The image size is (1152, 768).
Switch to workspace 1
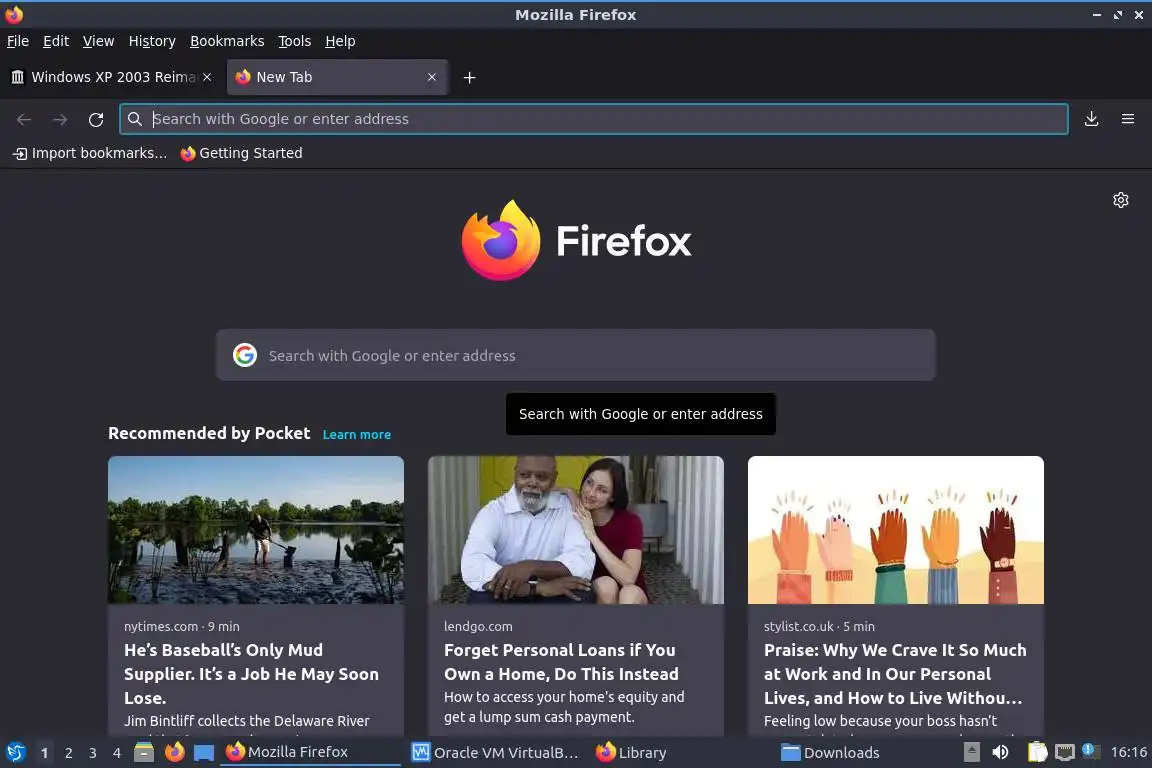click(45, 753)
